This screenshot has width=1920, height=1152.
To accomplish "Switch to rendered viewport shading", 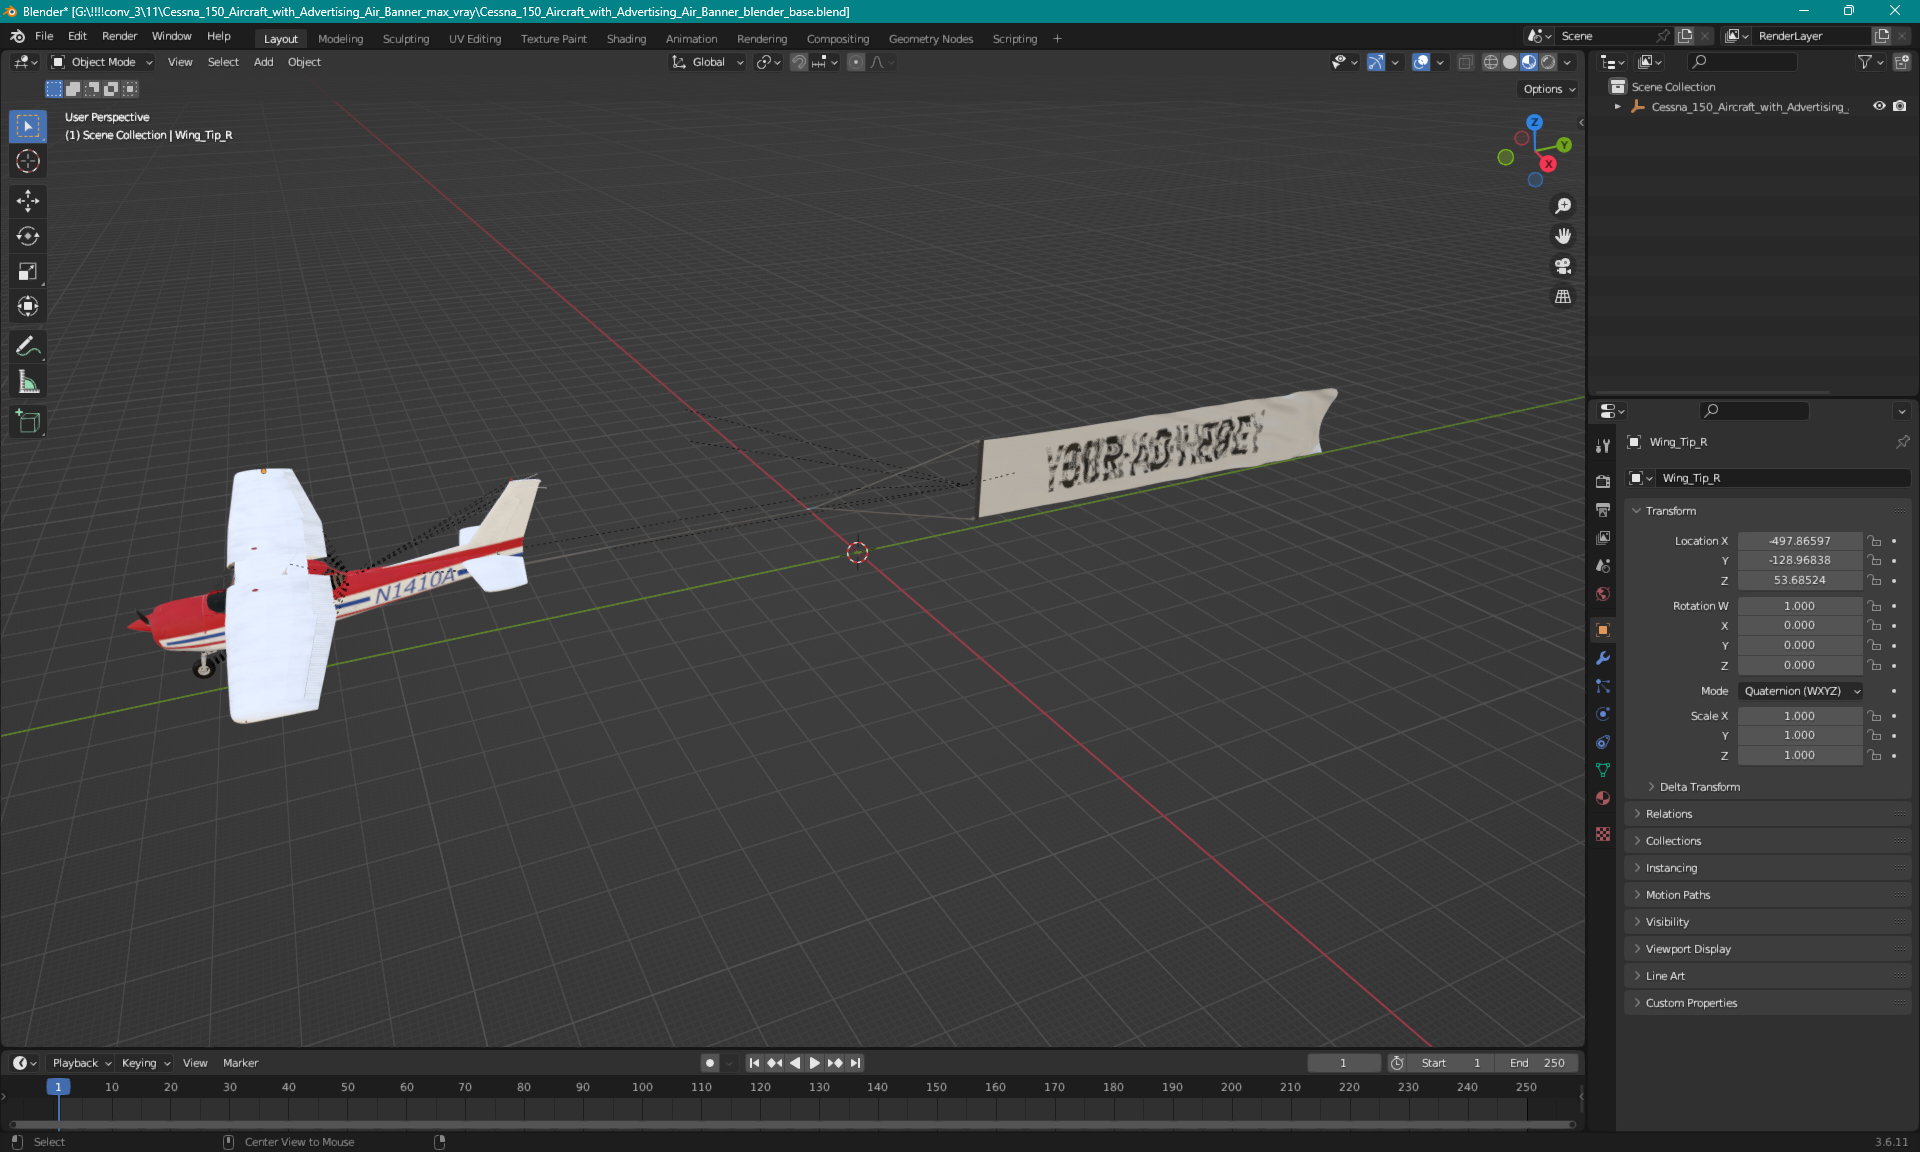I will coord(1548,62).
